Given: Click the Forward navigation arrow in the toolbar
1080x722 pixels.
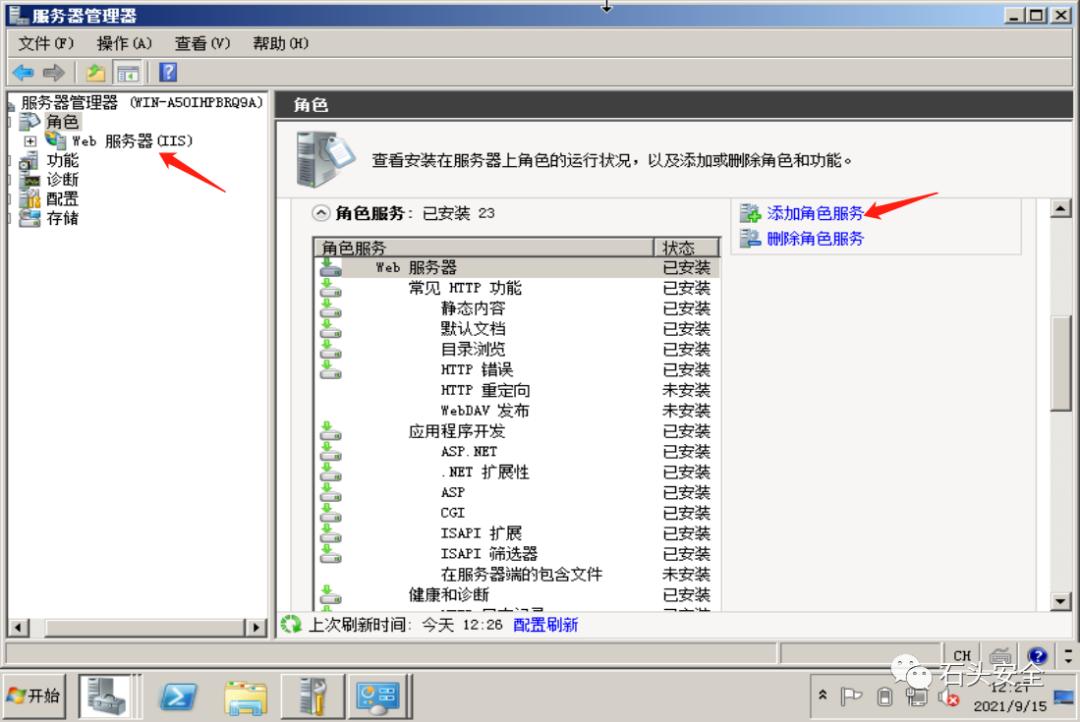Looking at the screenshot, I should click(x=52, y=71).
